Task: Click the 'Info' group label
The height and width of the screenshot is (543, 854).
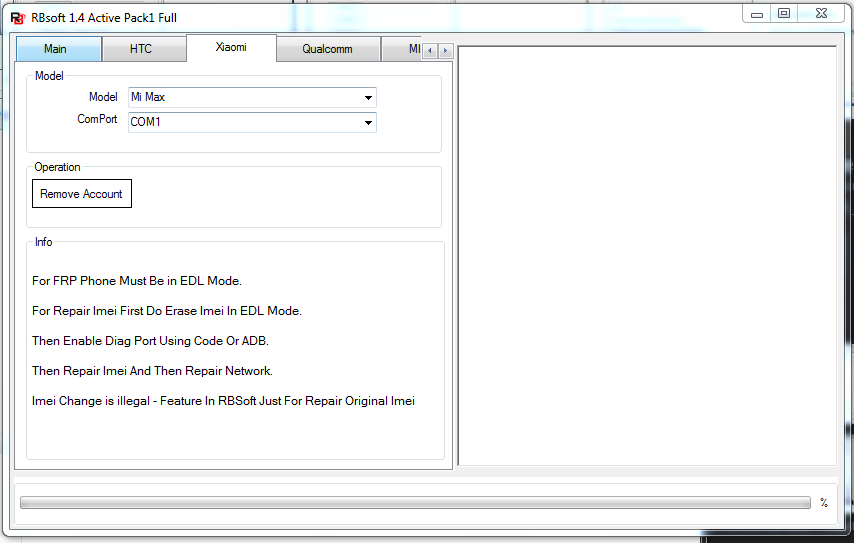Action: pos(44,242)
